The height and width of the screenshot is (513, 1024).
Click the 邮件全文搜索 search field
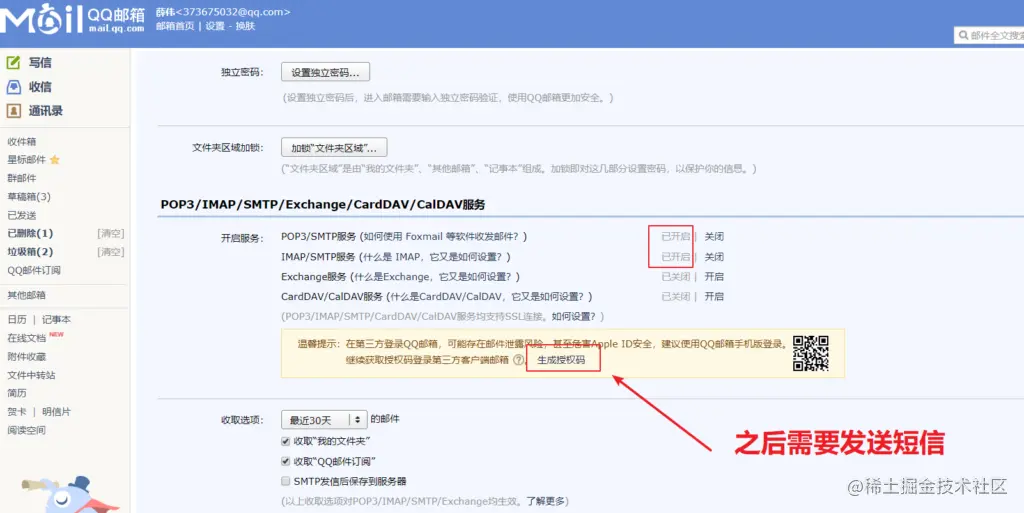[989, 35]
